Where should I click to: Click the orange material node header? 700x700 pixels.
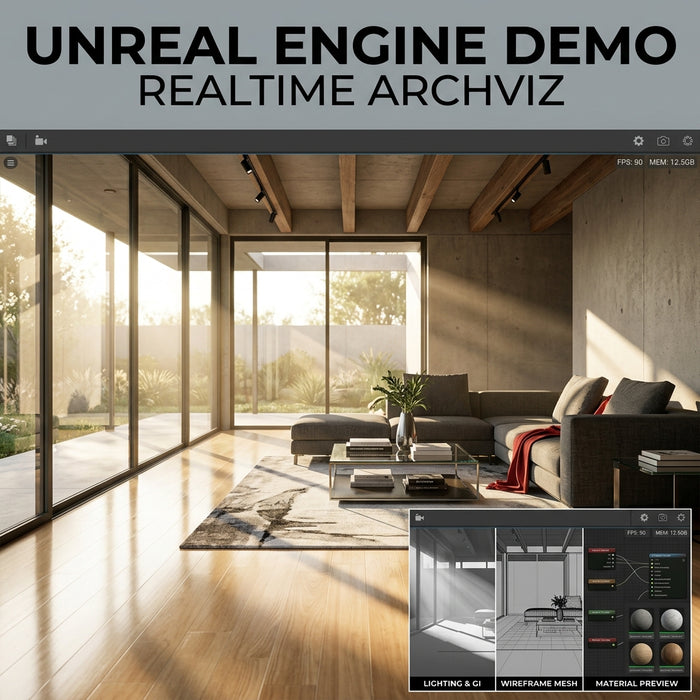click(x=601, y=582)
